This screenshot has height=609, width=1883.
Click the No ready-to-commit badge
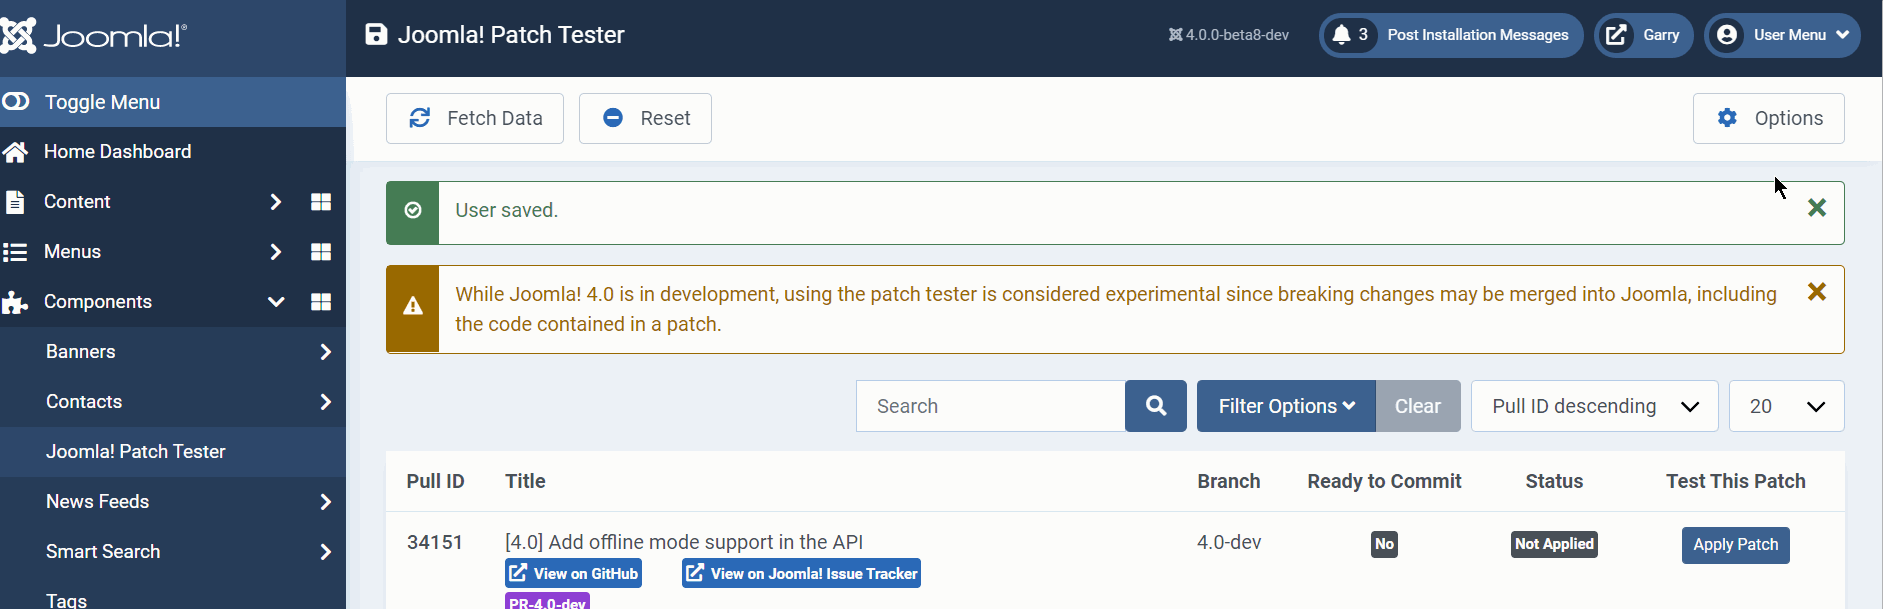click(x=1384, y=544)
